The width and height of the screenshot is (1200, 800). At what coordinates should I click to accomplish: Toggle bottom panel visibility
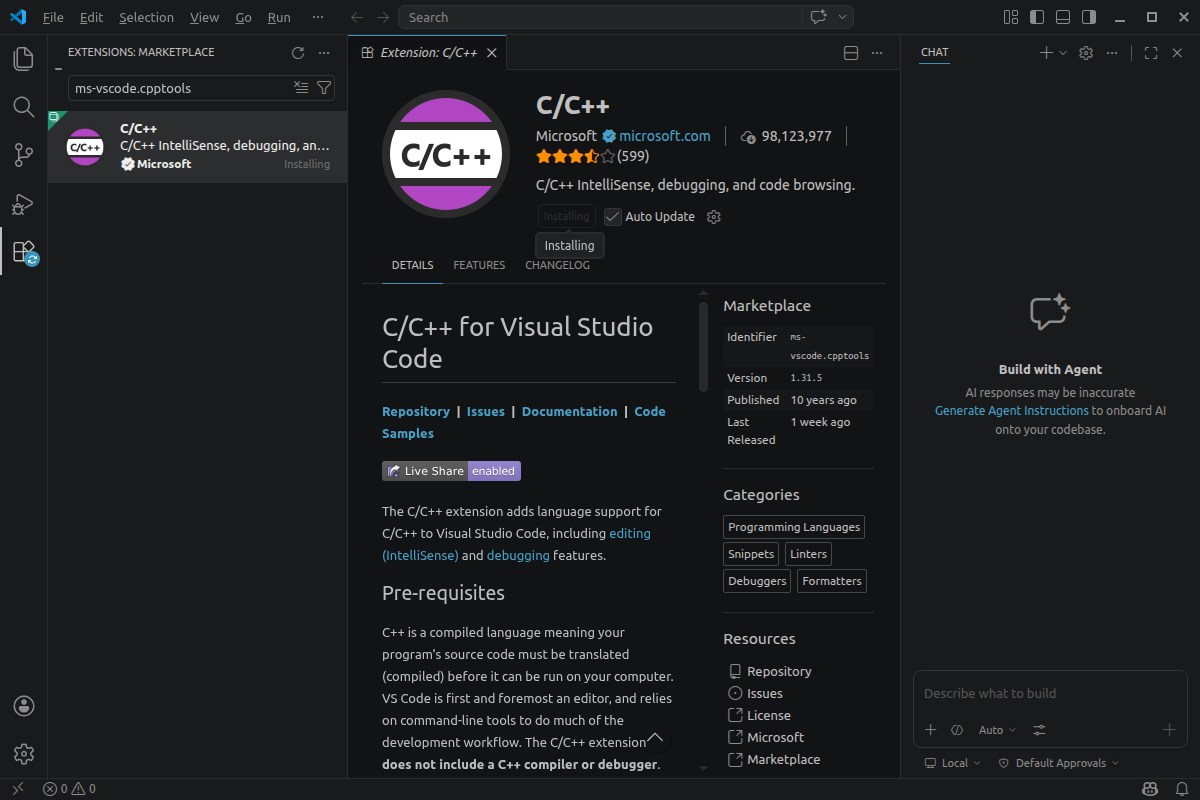coord(1063,17)
